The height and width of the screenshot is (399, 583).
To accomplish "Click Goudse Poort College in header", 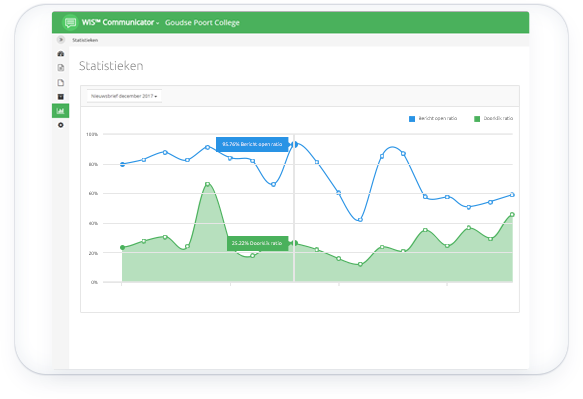I will (x=202, y=23).
